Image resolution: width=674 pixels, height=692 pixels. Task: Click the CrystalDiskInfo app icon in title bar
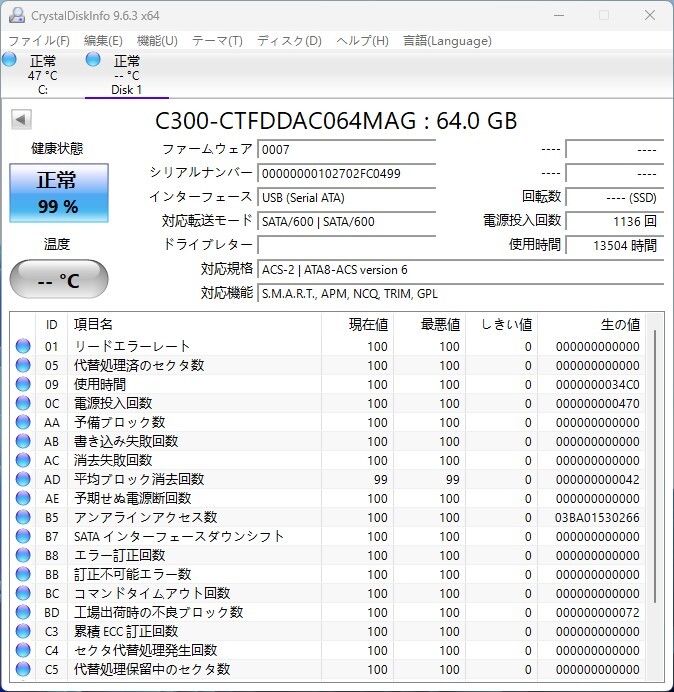tap(17, 15)
